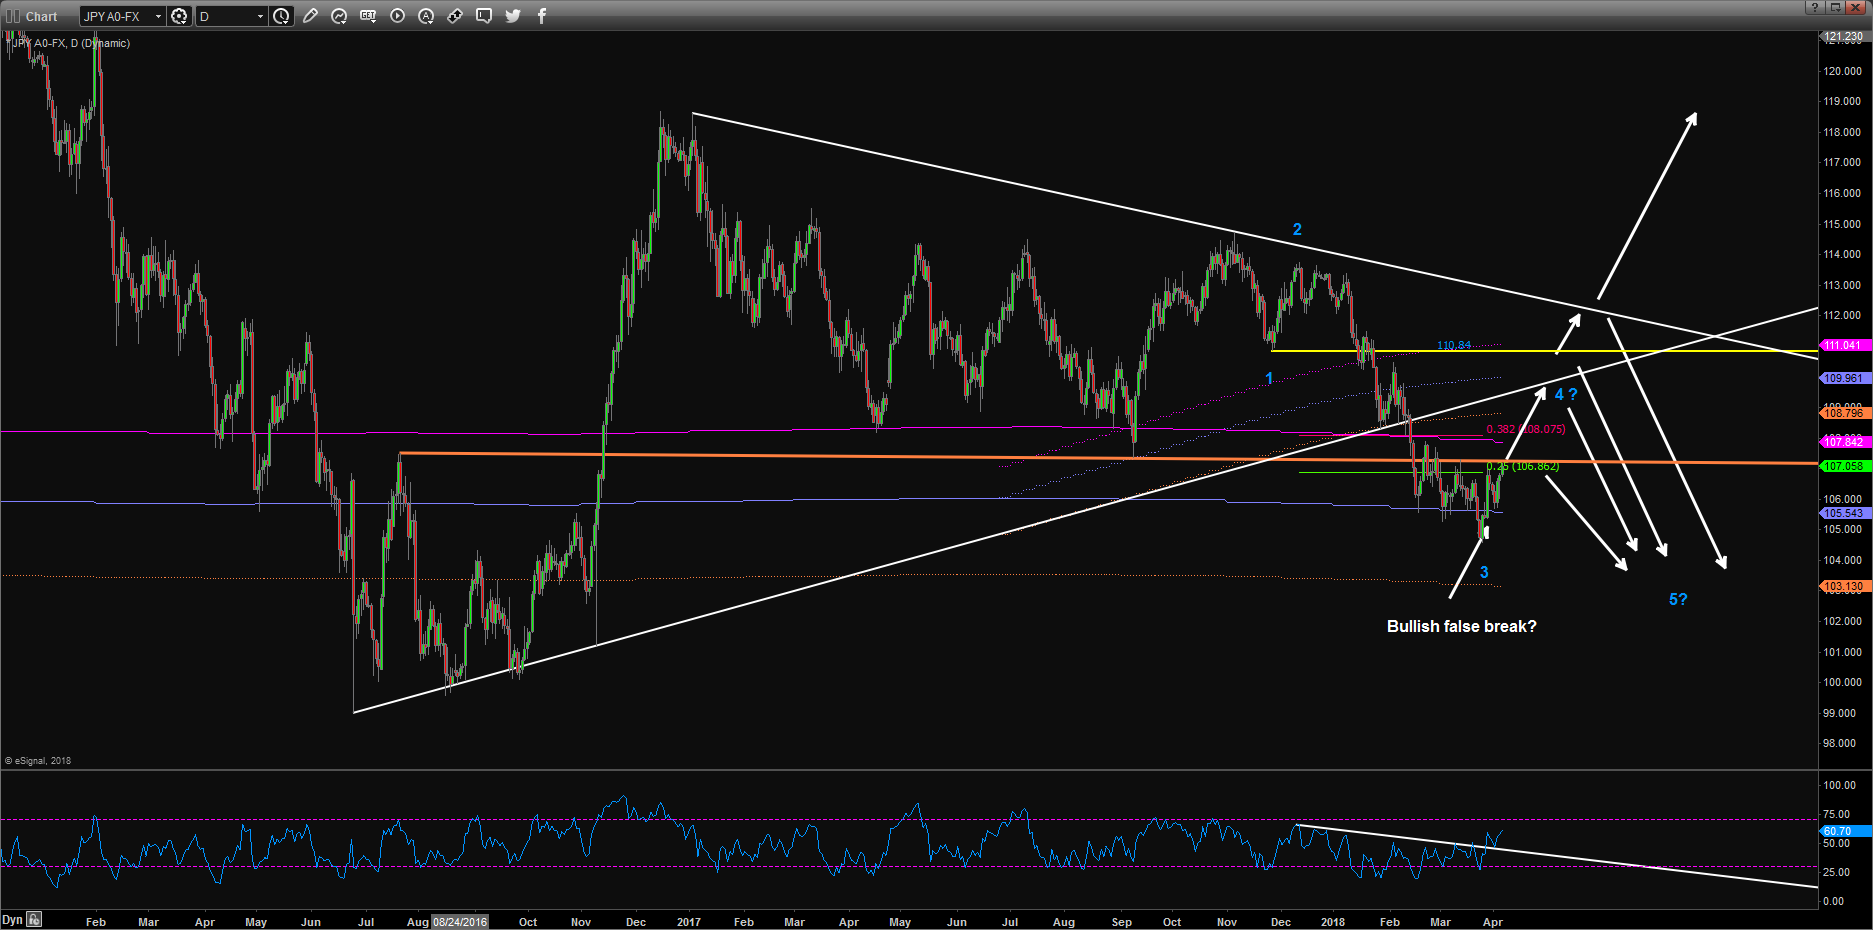This screenshot has height=930, width=1873.
Task: Click the Chart title menu grip
Action: (x=13, y=16)
